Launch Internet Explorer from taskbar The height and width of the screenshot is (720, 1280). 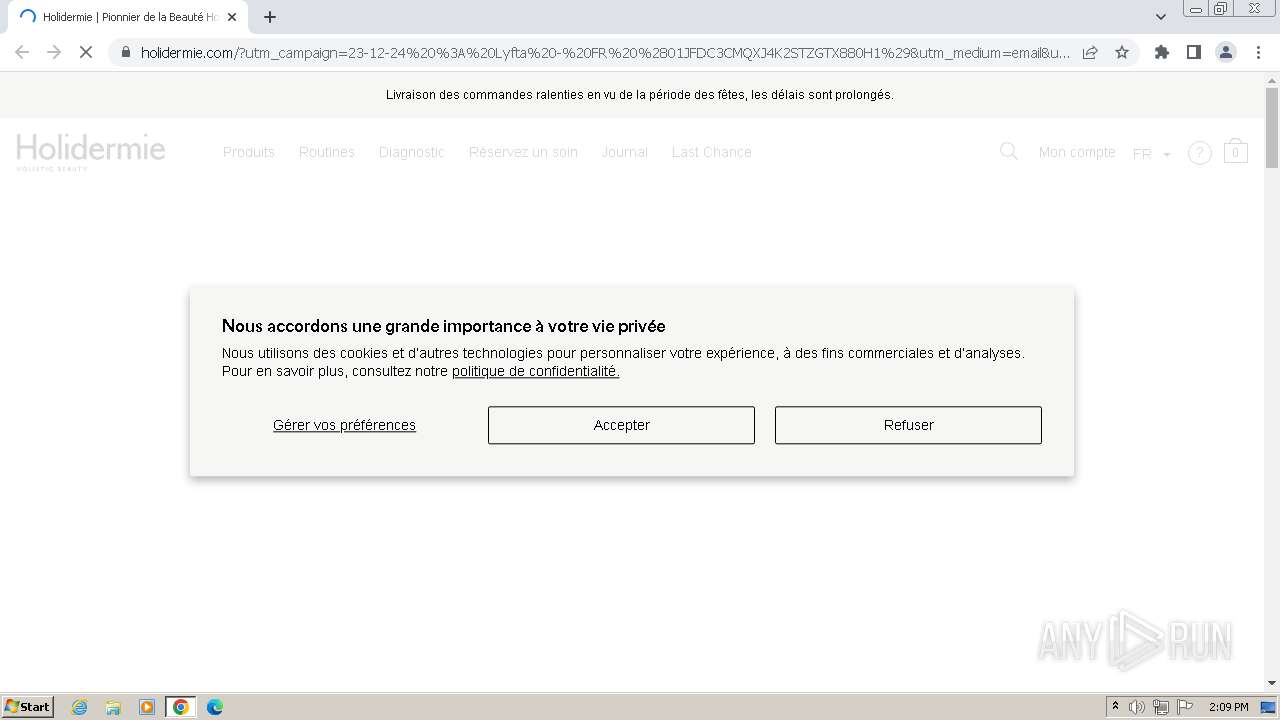80,707
